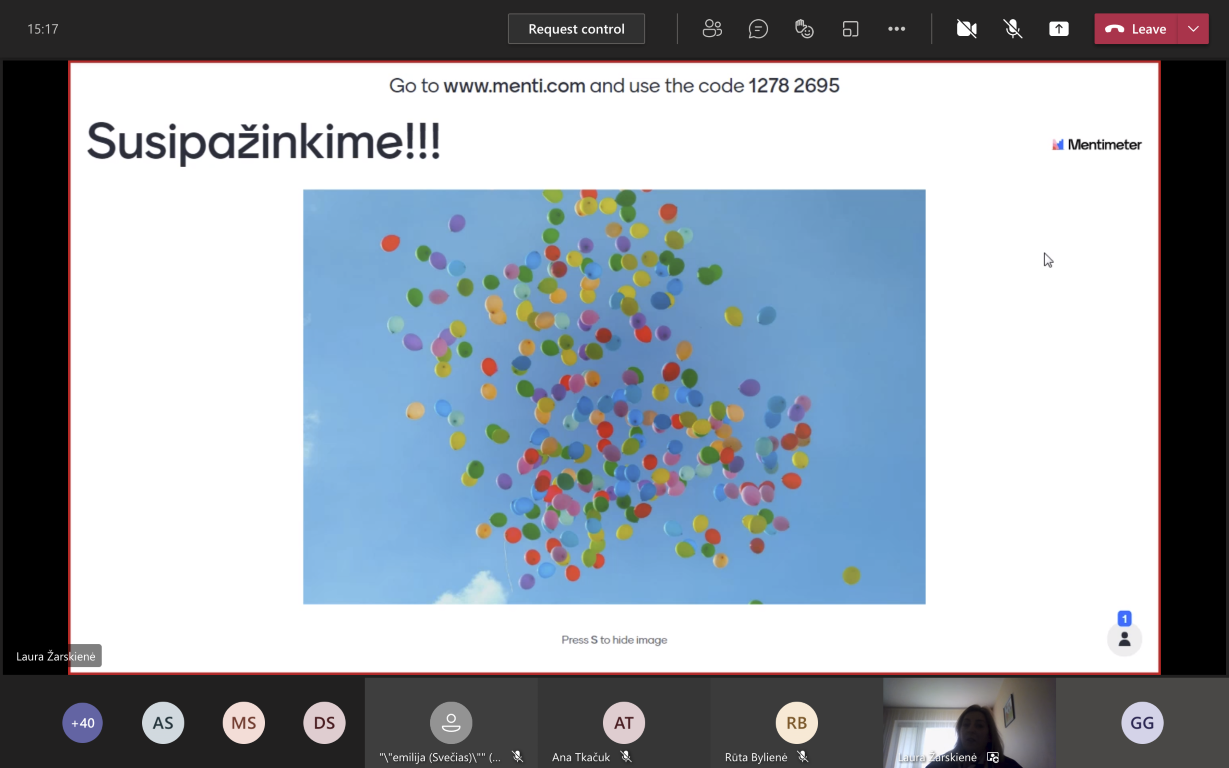The height and width of the screenshot is (768, 1229).
Task: Open raise hand and reactions
Action: tap(804, 29)
